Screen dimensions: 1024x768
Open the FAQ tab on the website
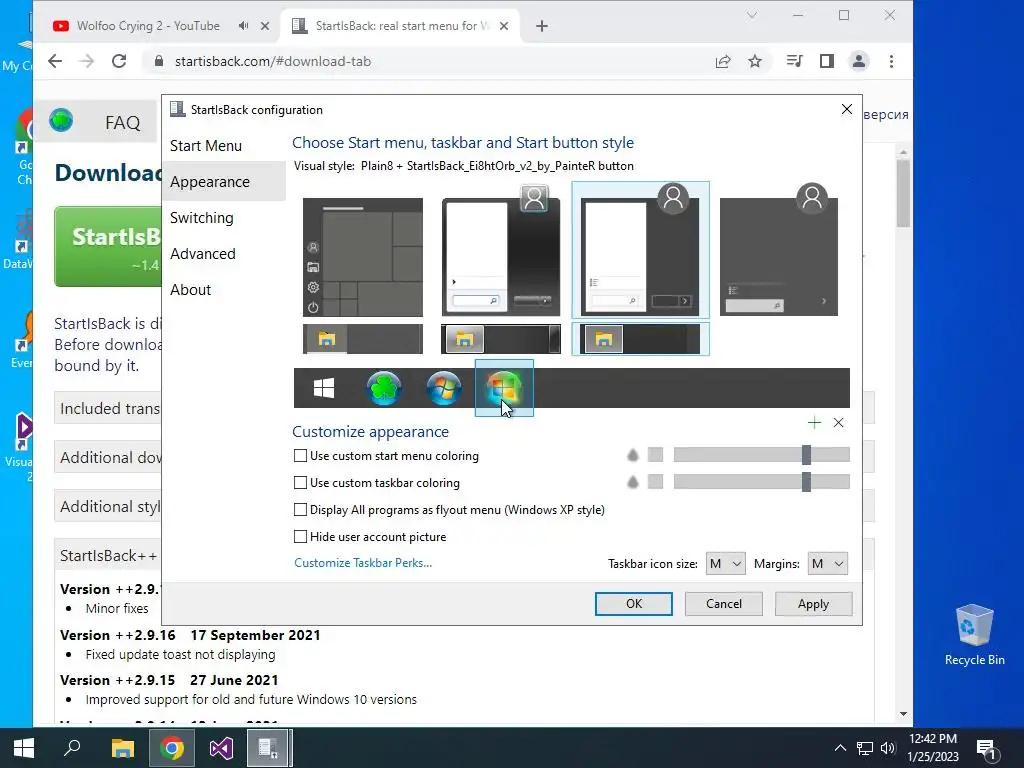[123, 122]
